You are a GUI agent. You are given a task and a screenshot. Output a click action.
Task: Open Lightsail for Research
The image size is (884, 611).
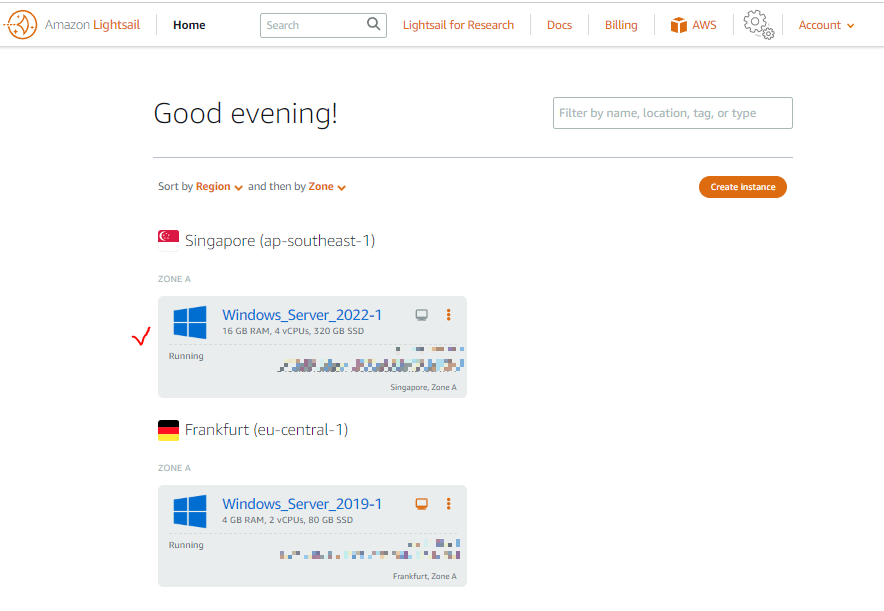[458, 25]
